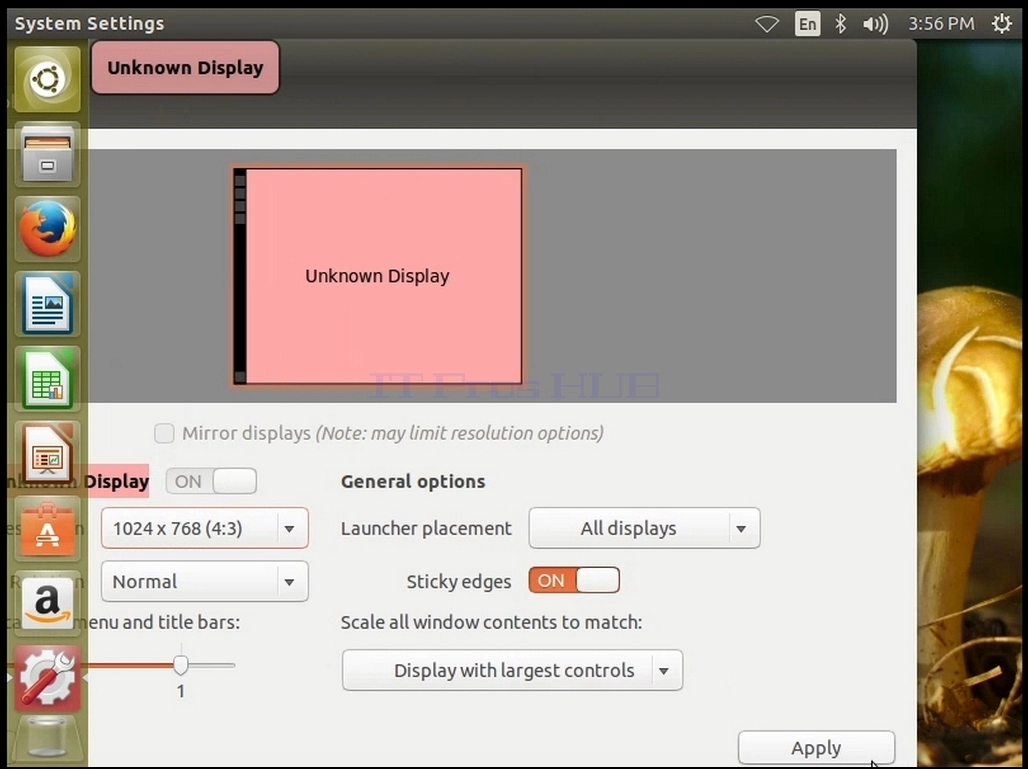Click the System Settings title text
This screenshot has width=1028, height=769.
(x=90, y=24)
